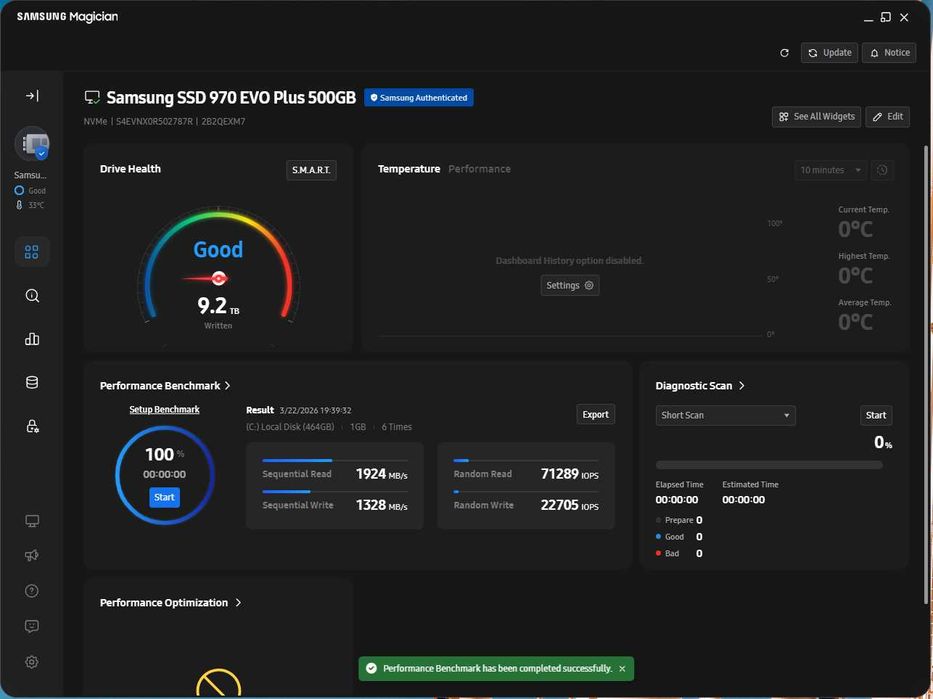Open Settings gear at sidebar bottom
Screen dimensions: 933x699
coord(32,662)
